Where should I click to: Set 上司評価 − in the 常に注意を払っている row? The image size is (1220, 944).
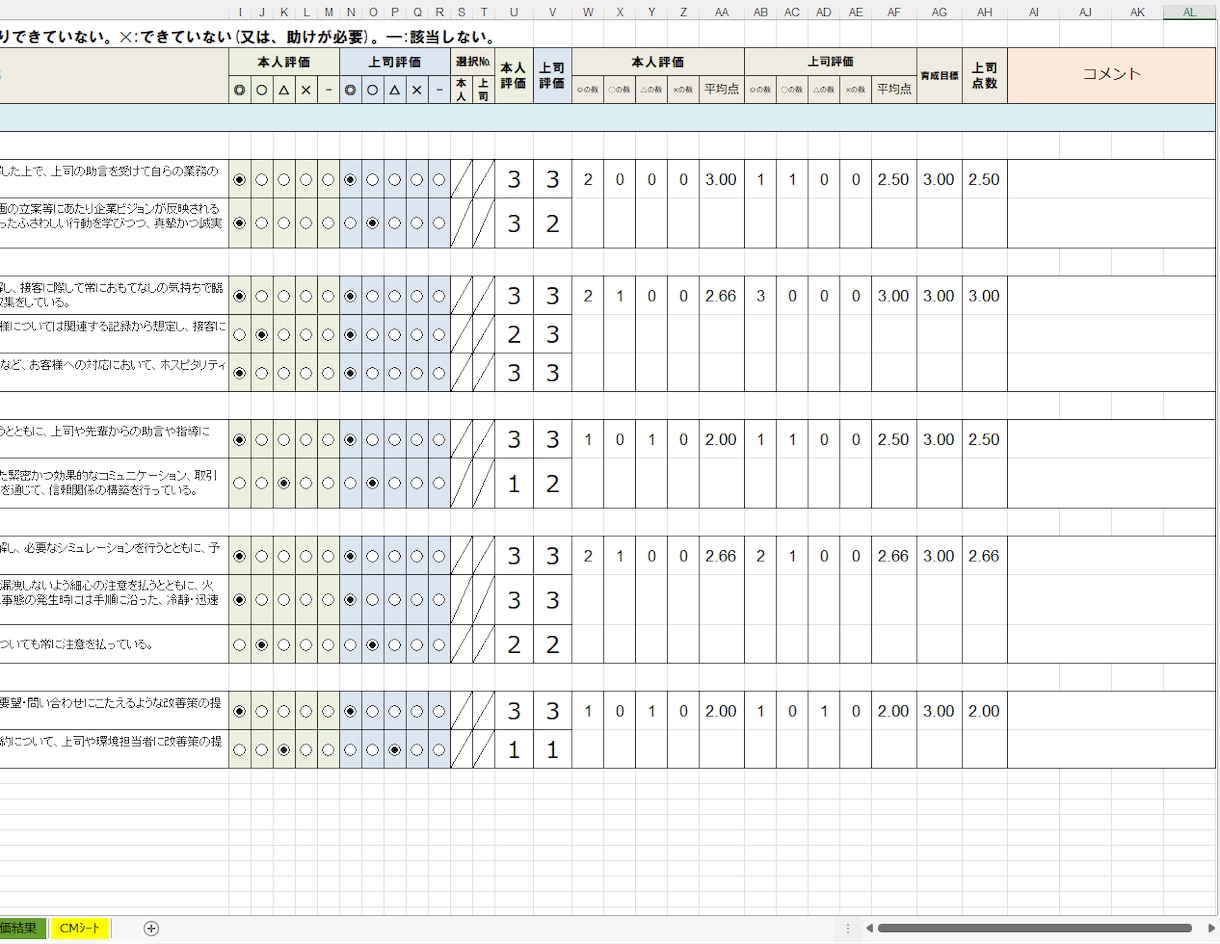439,645
